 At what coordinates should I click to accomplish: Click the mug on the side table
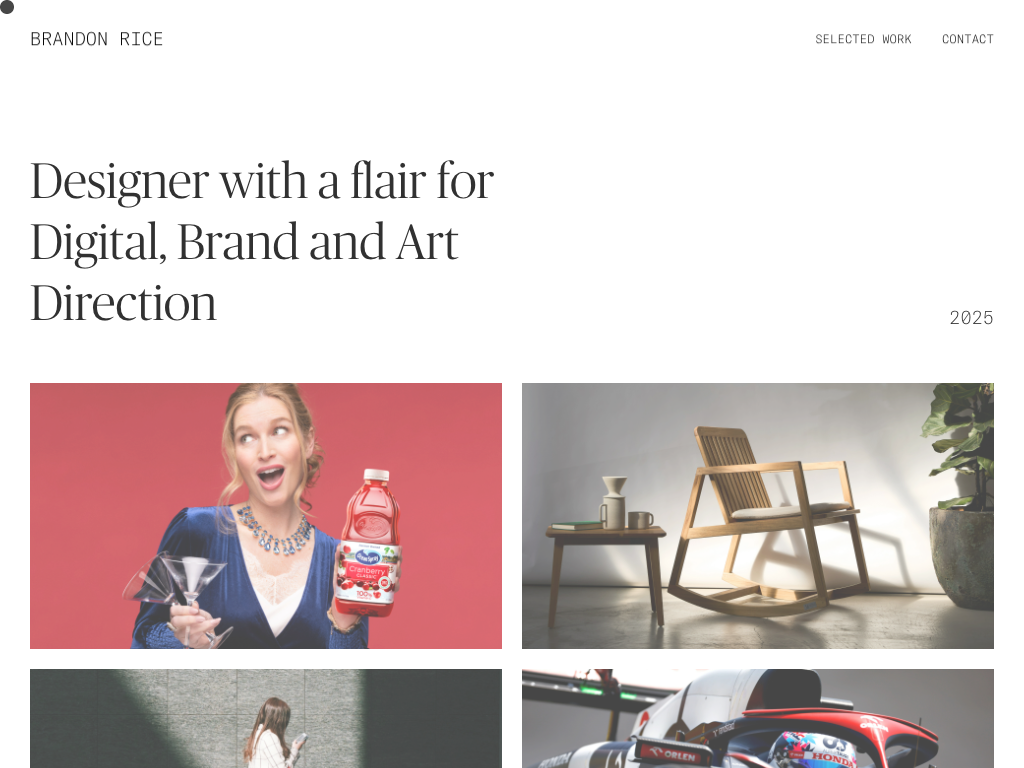(x=640, y=520)
